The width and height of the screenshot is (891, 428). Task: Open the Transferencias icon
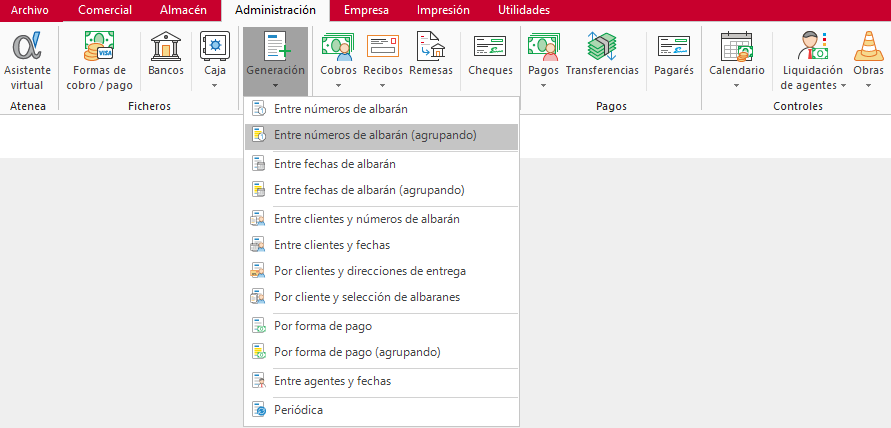(x=602, y=47)
